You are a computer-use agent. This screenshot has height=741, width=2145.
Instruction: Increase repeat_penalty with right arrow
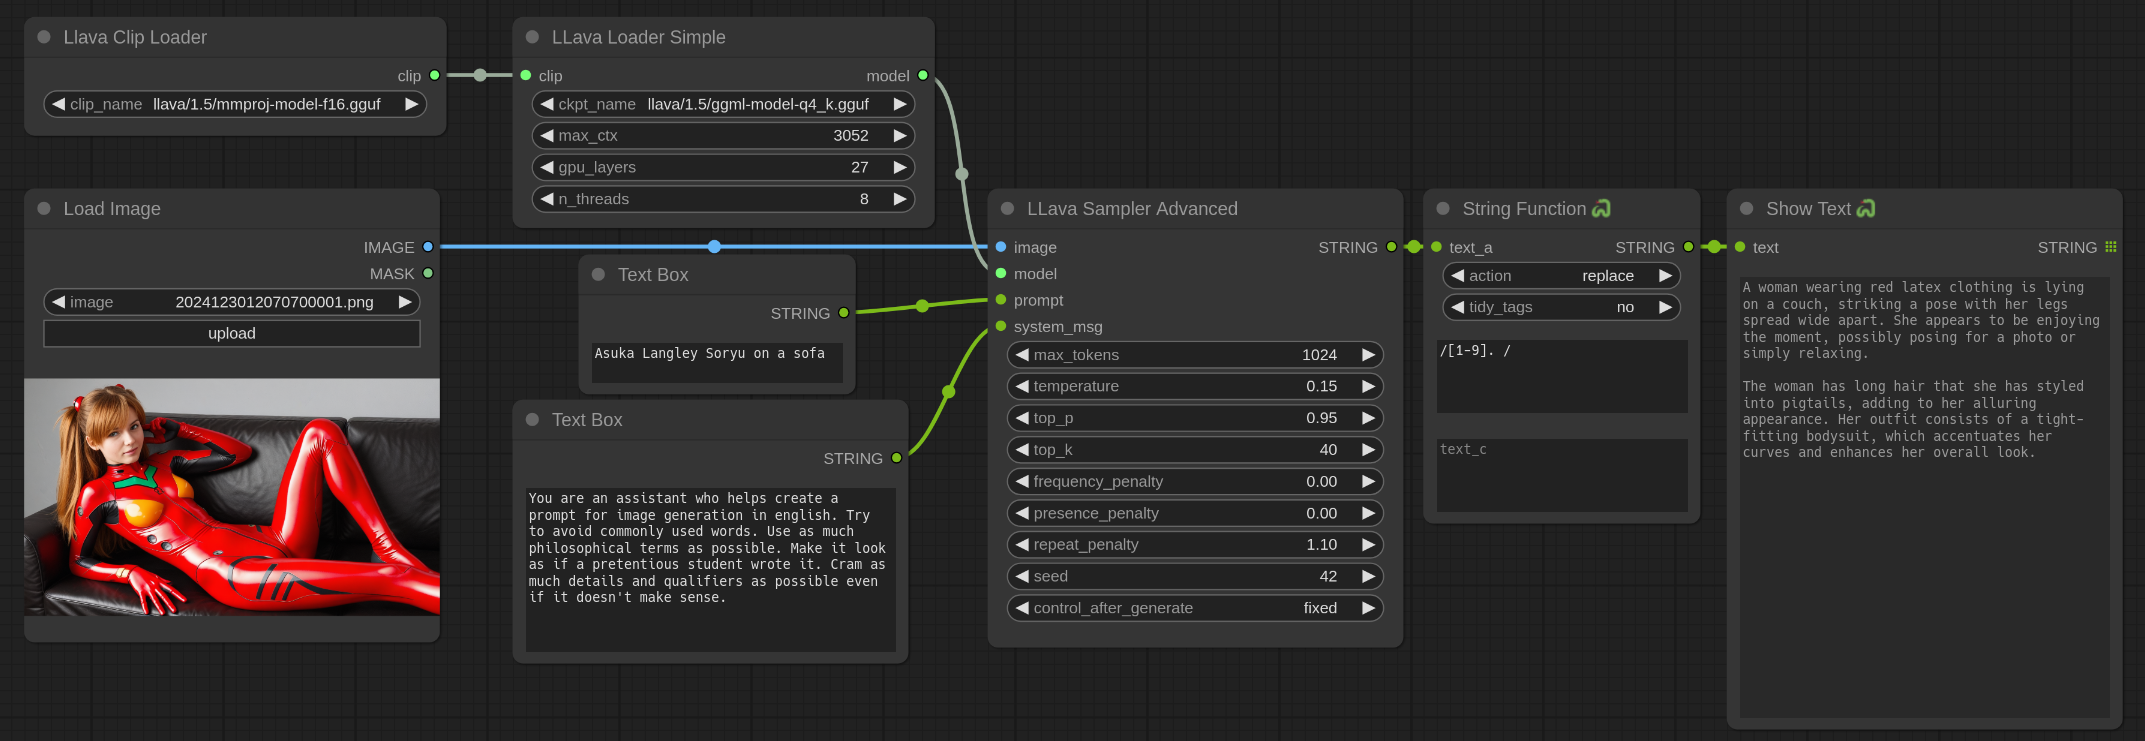[x=1368, y=545]
